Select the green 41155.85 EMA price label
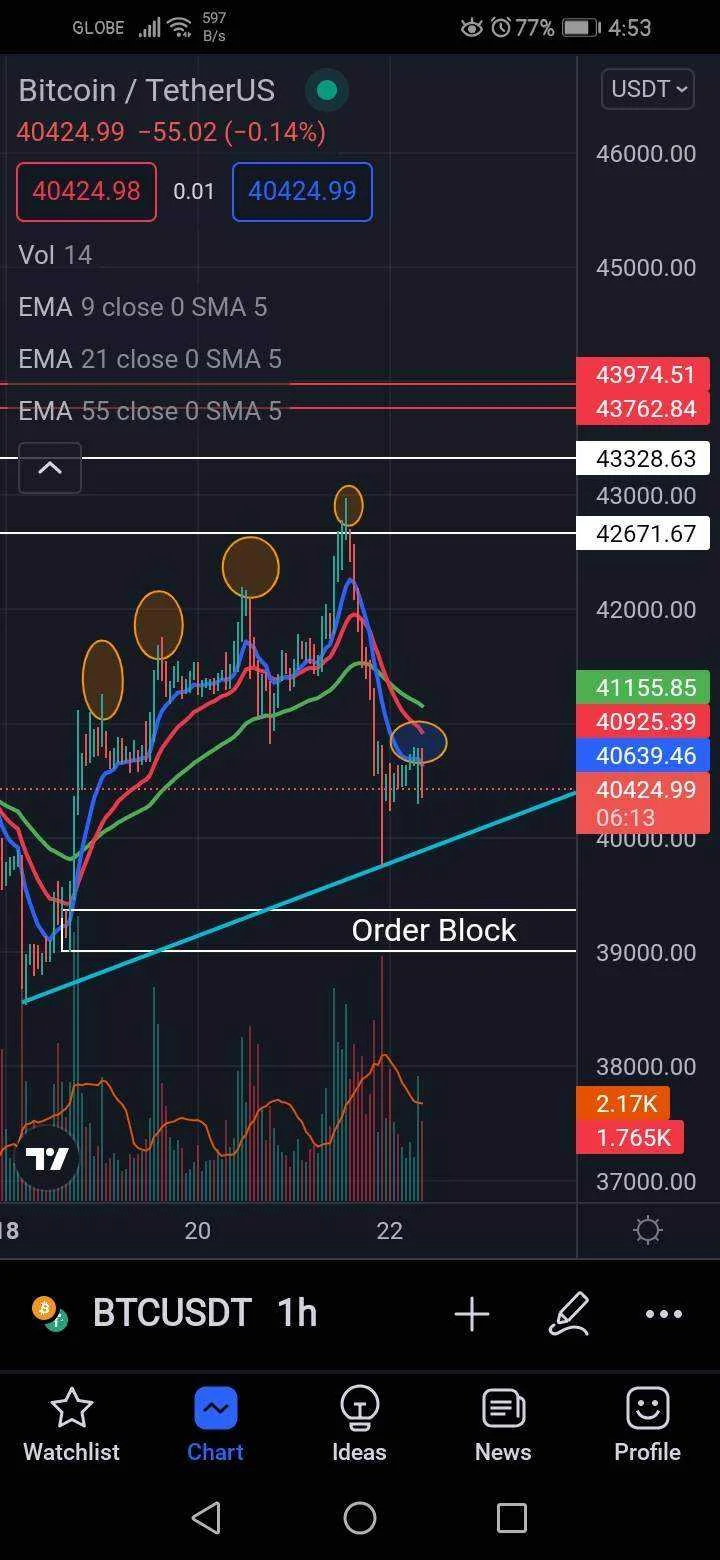This screenshot has height=1560, width=720. pos(643,688)
